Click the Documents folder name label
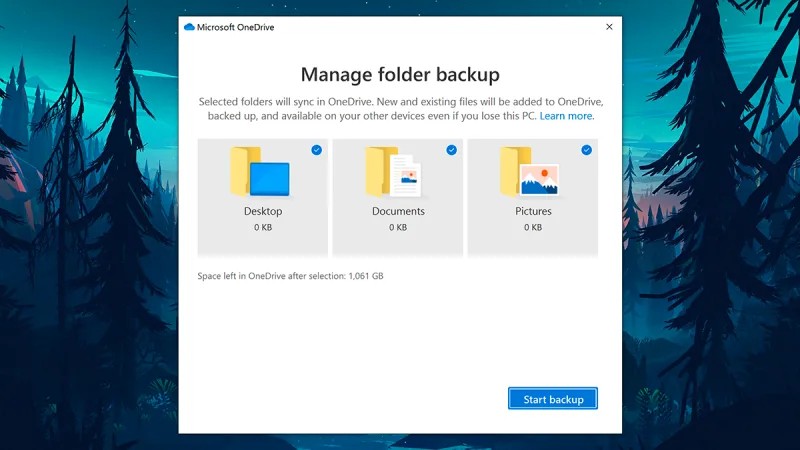Image resolution: width=800 pixels, height=450 pixels. coord(398,211)
